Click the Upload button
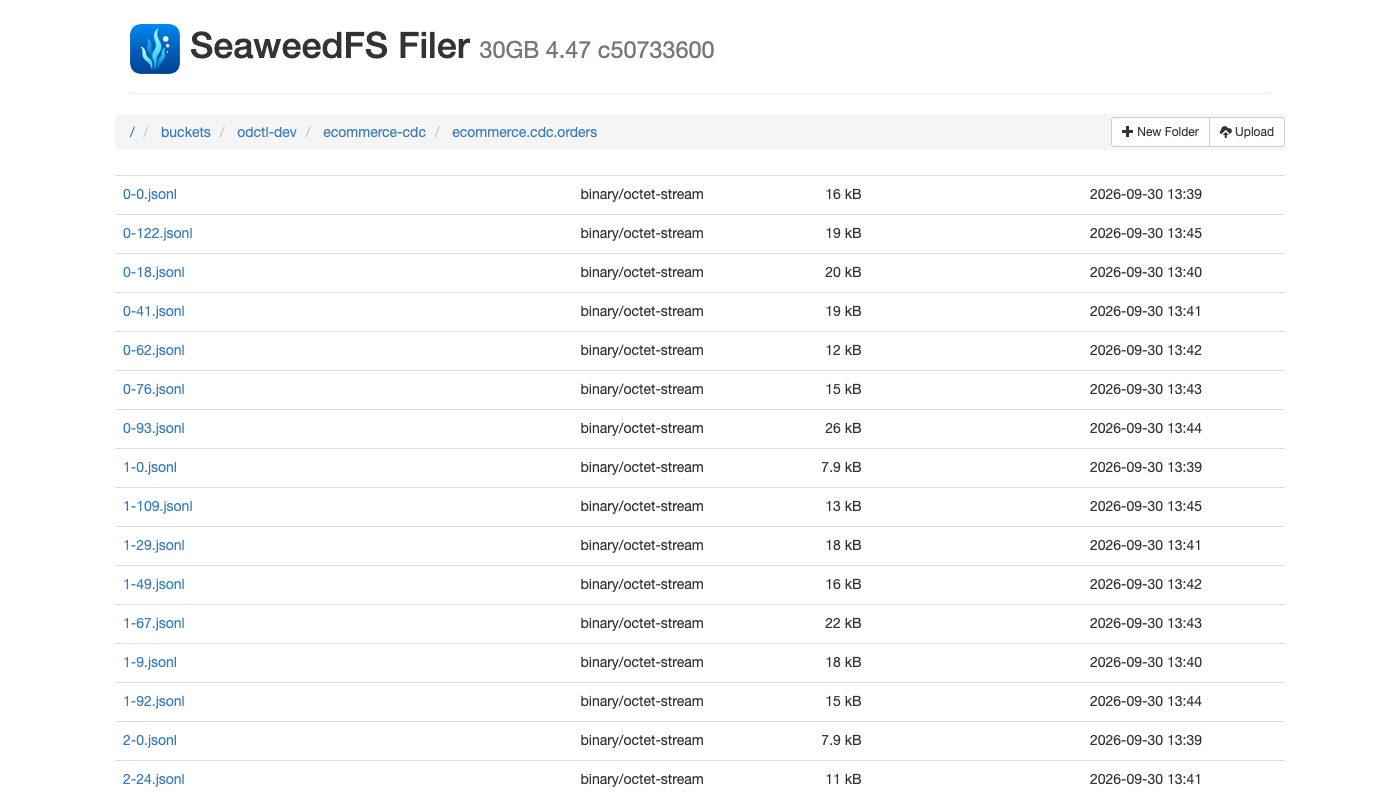 click(1247, 132)
